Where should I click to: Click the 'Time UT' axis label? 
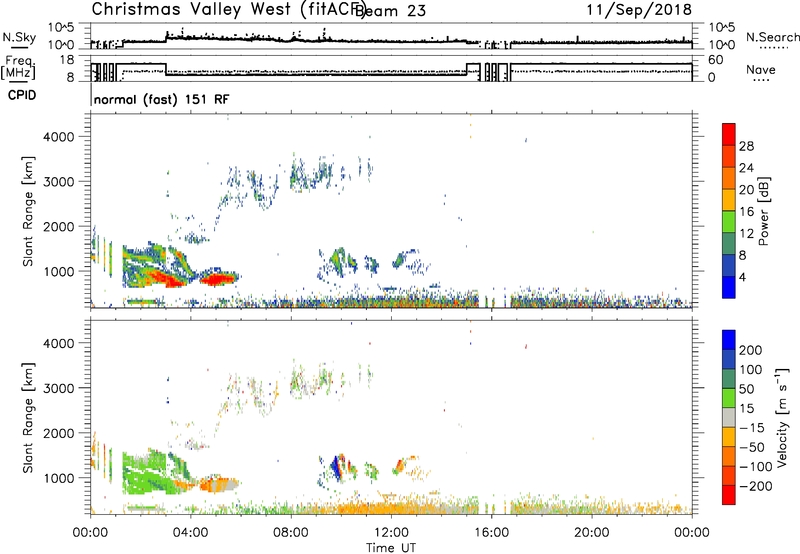click(391, 548)
